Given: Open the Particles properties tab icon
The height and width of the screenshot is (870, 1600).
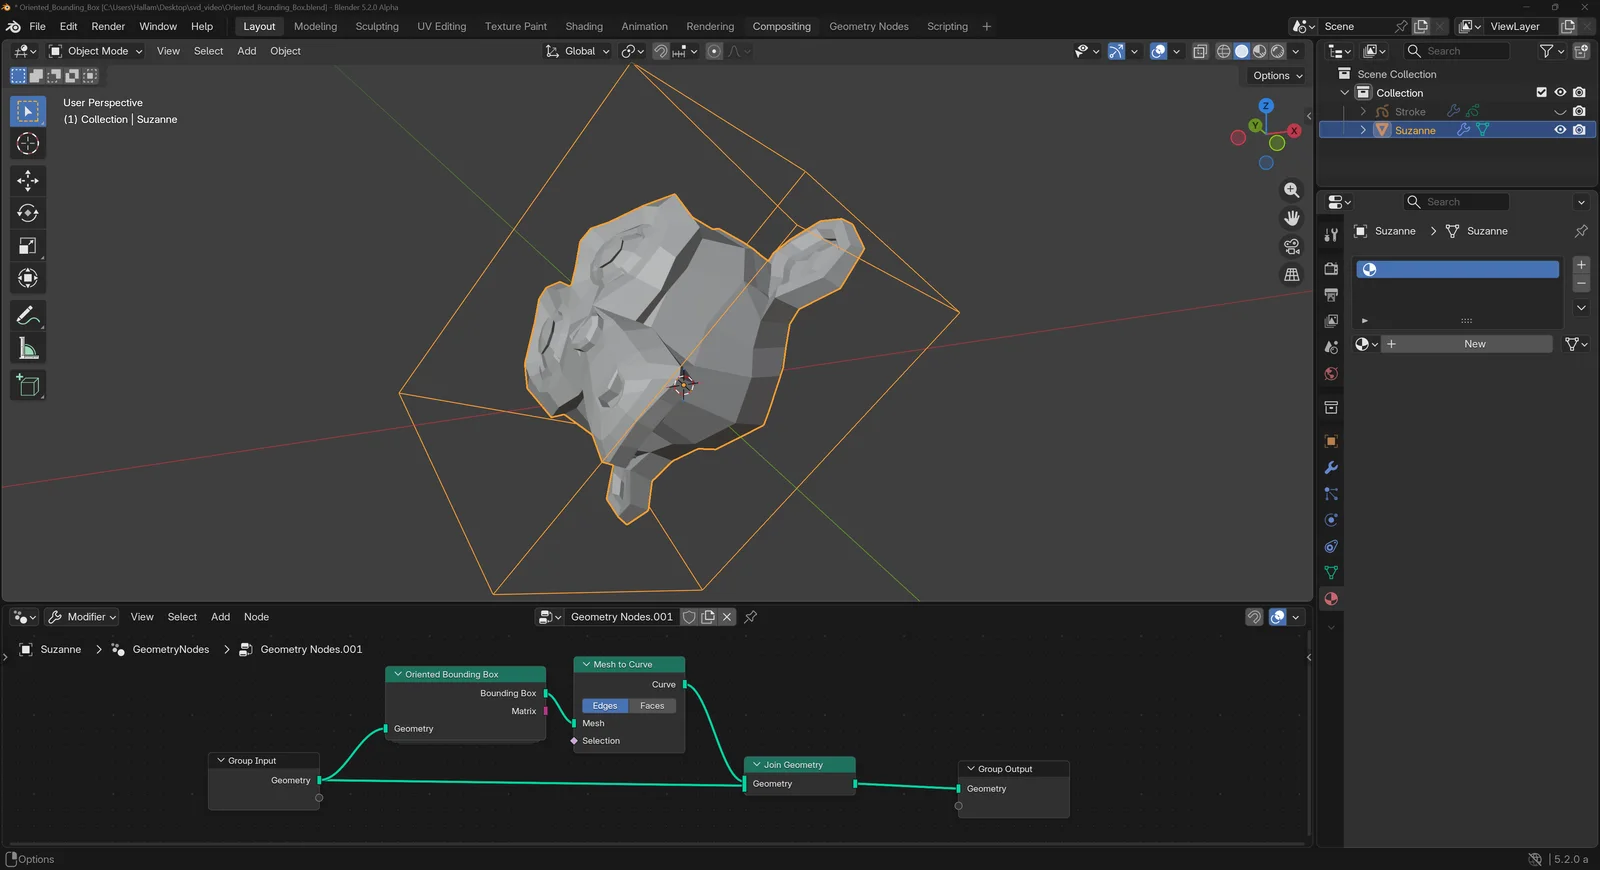Looking at the screenshot, I should coord(1331,494).
